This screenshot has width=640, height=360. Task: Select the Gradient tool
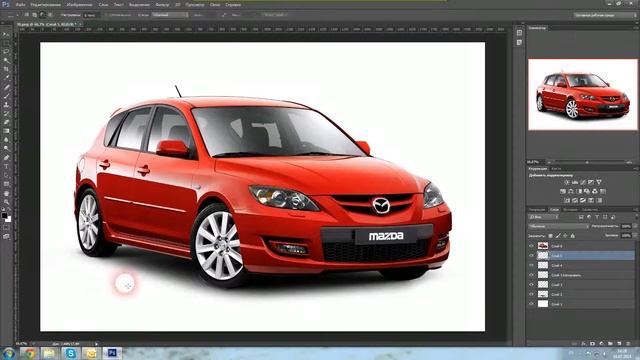click(x=6, y=131)
